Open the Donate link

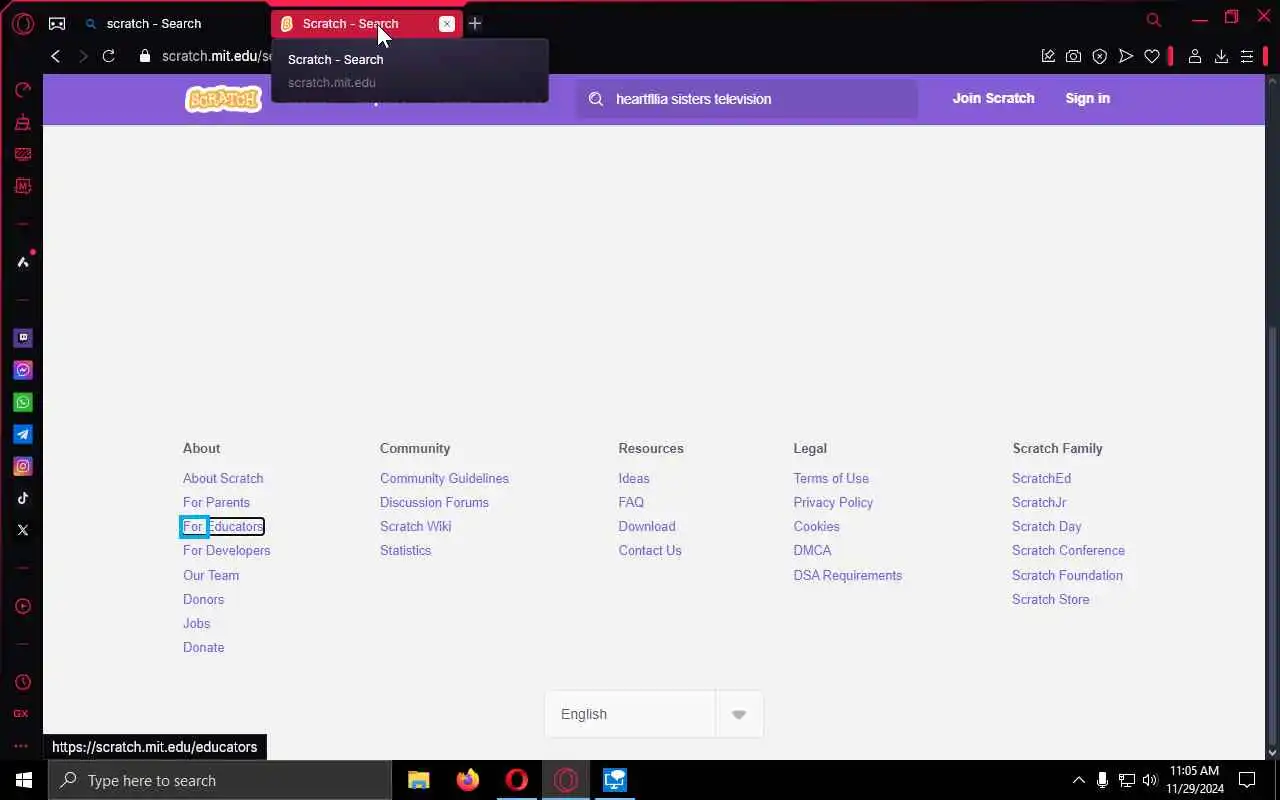(x=203, y=647)
